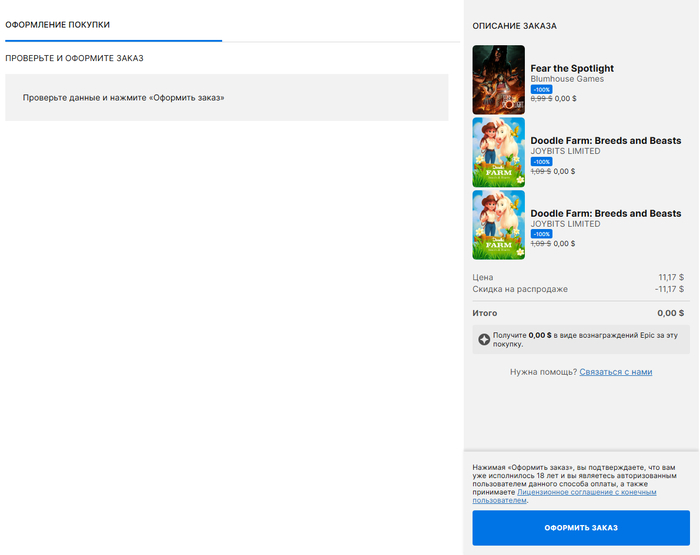Open the Fear the Spotlight cover image

[x=498, y=79]
